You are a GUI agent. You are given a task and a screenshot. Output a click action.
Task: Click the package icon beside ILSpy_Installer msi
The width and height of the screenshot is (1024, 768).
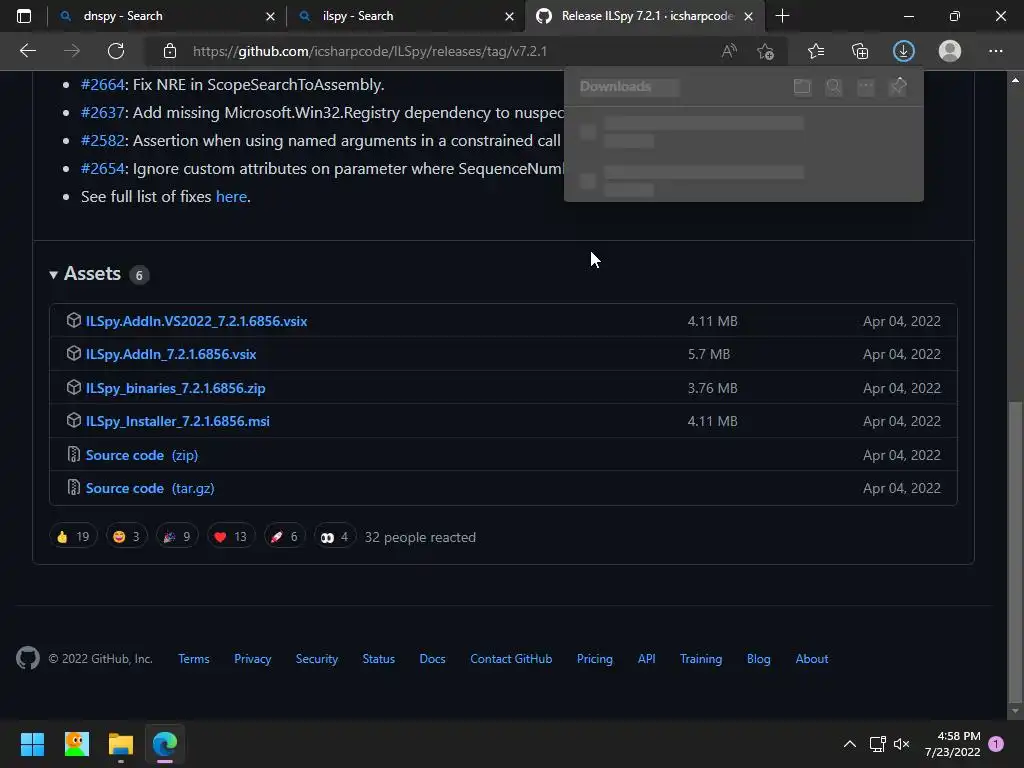point(74,421)
